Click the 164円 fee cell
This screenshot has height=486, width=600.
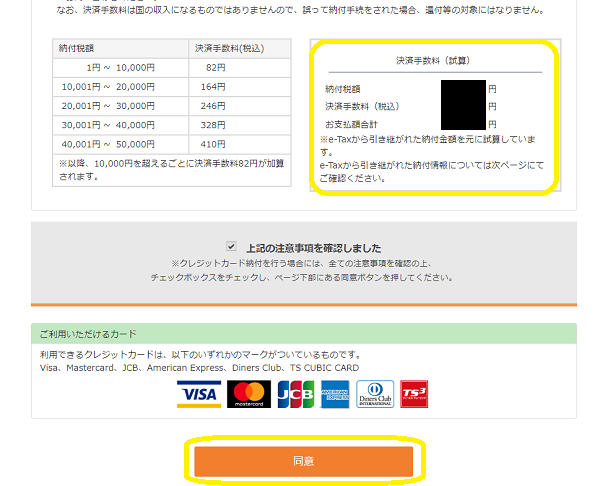240,87
